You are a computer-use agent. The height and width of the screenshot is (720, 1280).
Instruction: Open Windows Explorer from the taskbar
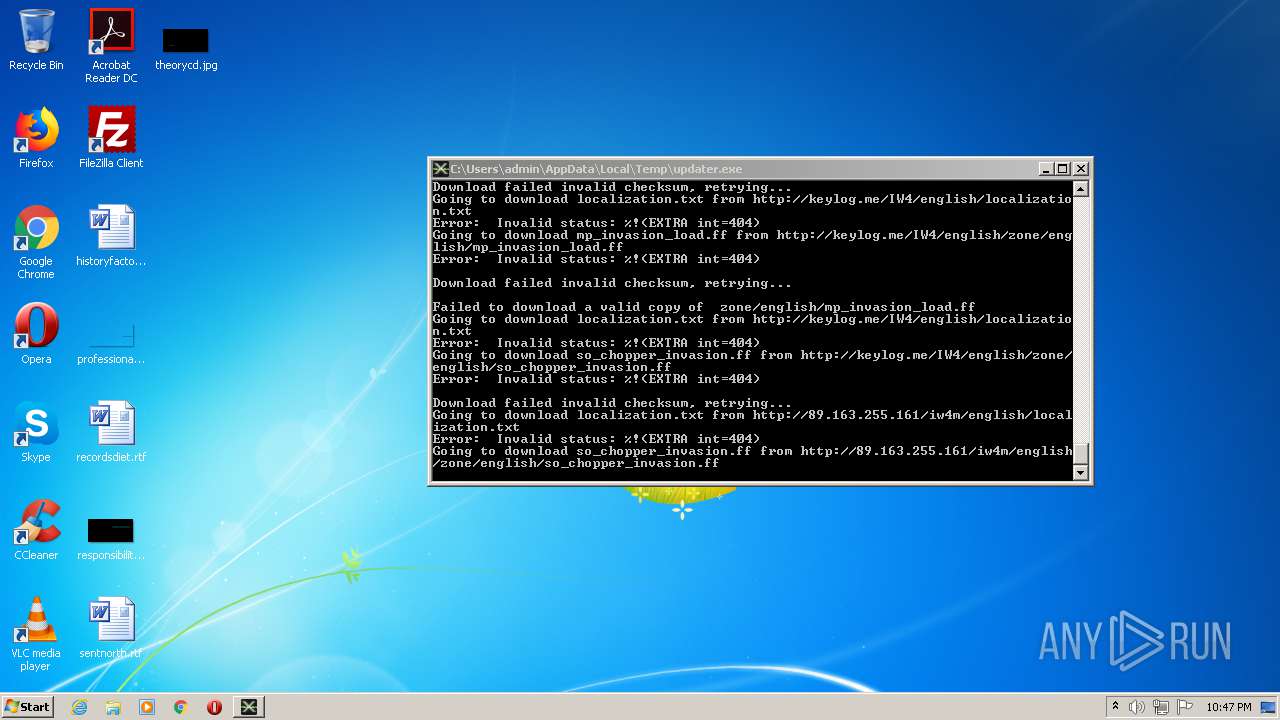[113, 707]
